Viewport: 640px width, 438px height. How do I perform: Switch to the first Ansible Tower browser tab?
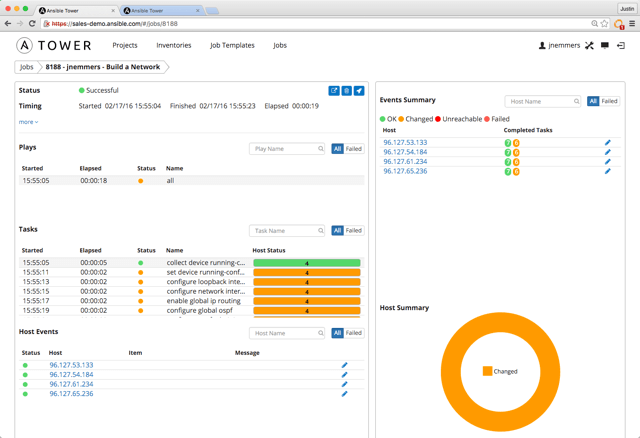coord(77,11)
